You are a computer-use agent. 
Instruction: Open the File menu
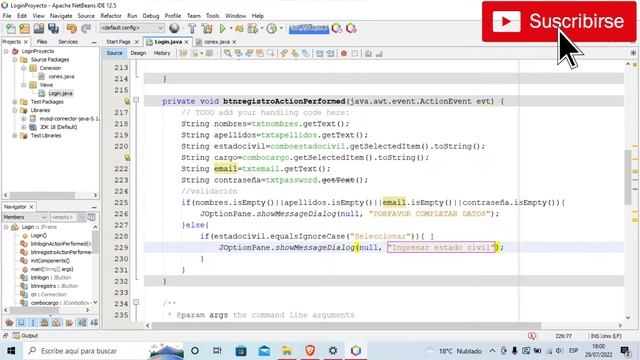7,16
